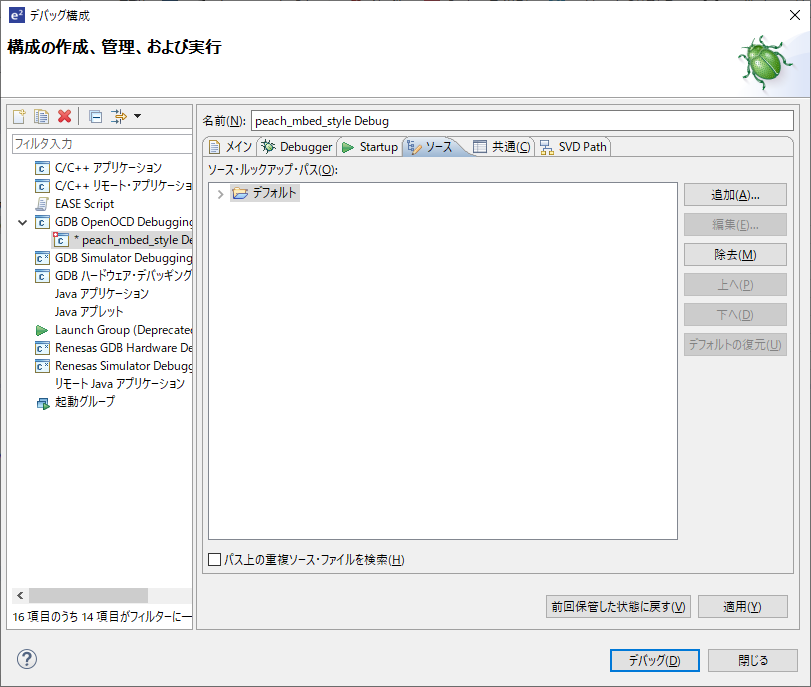Open the filter dropdown arrow in toolbar

[x=138, y=116]
